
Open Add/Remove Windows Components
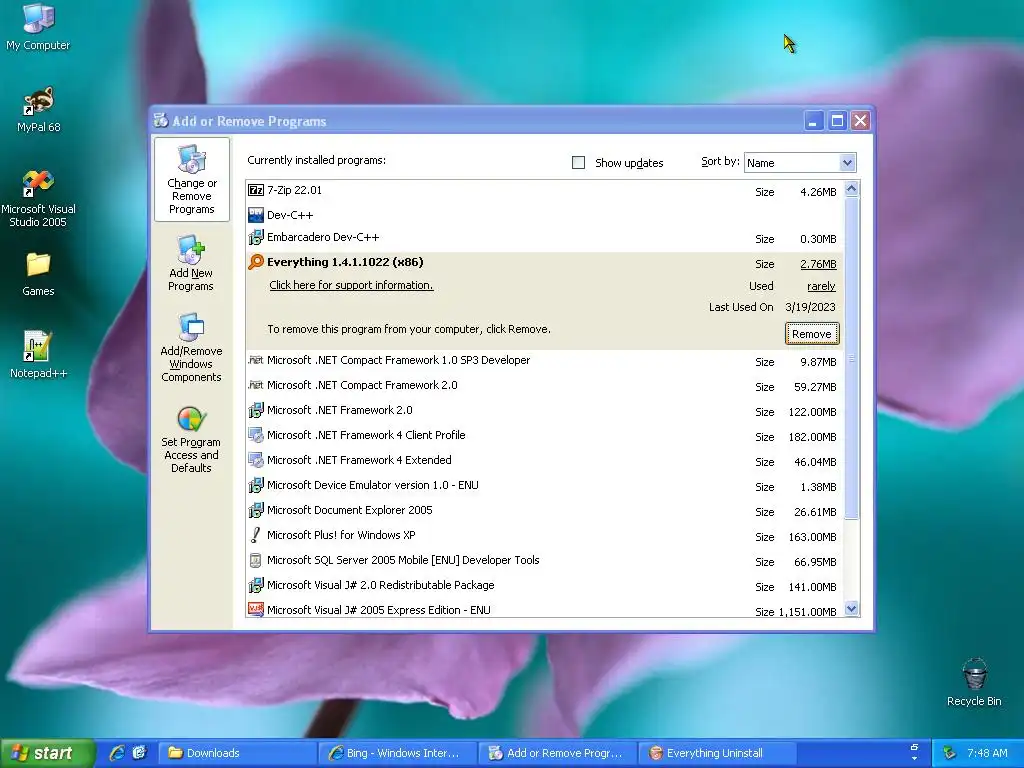[191, 347]
